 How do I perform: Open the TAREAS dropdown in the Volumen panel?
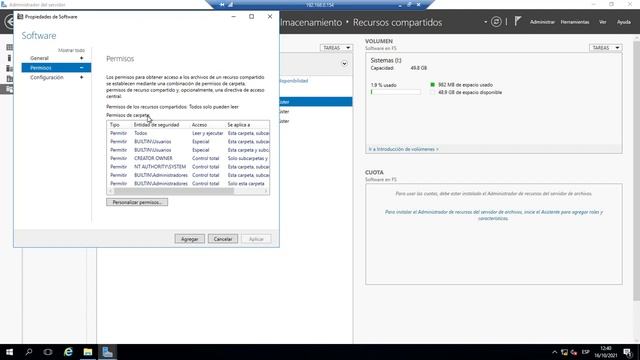pyautogui.click(x=606, y=48)
